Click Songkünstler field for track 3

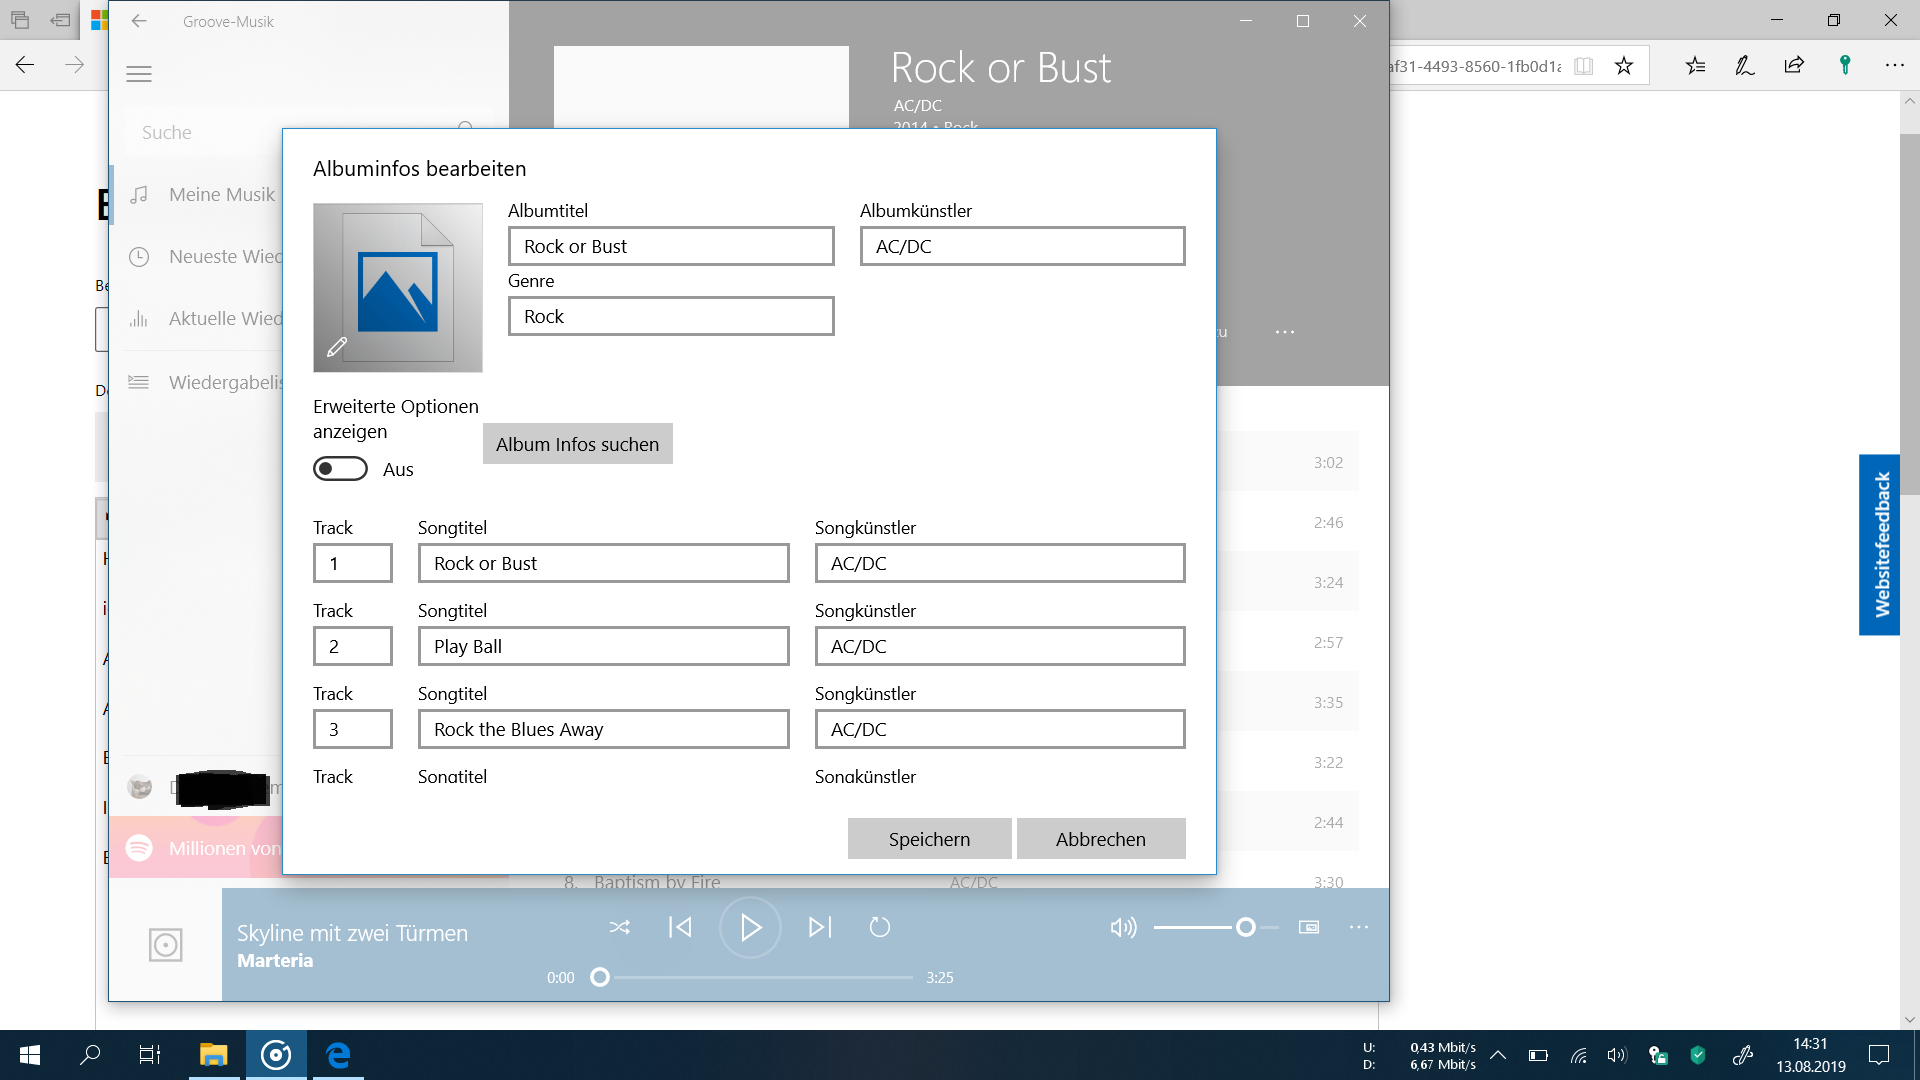click(x=1000, y=729)
